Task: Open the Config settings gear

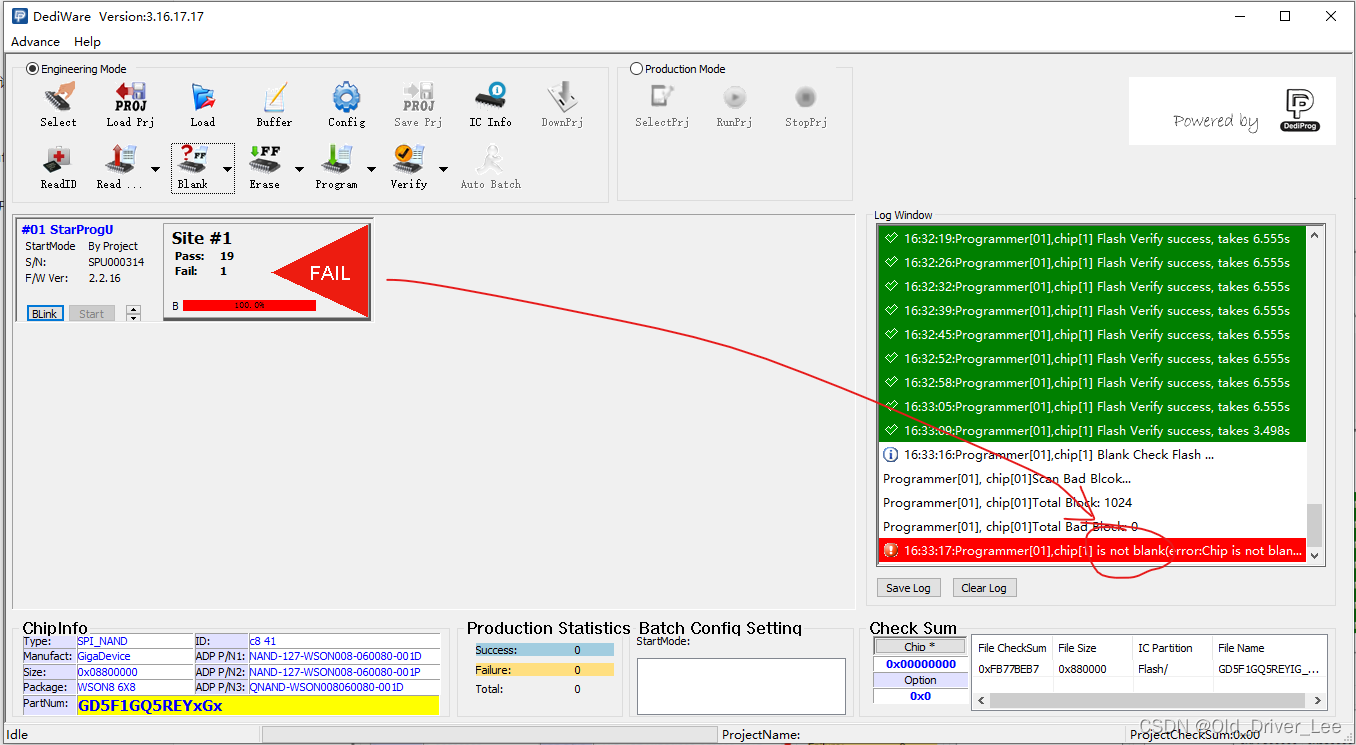Action: [346, 105]
